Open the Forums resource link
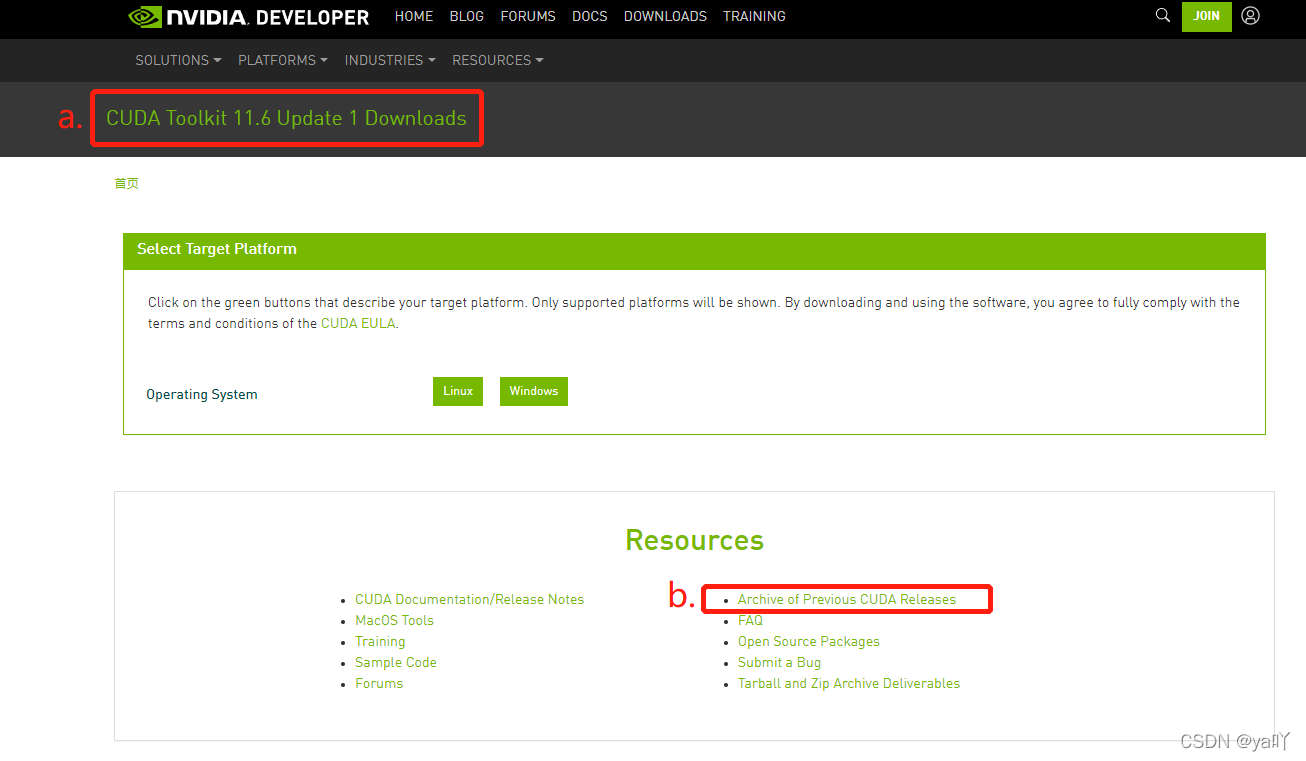Viewport: 1306px width, 761px height. coord(379,684)
